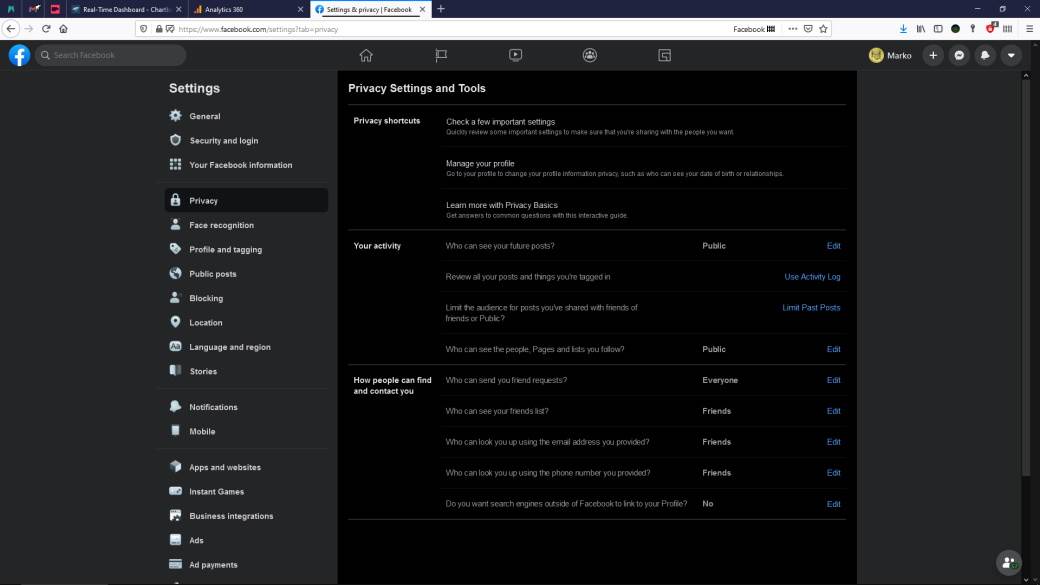Open the notifications bell icon
Screen dimensions: 1040x585
[985, 55]
